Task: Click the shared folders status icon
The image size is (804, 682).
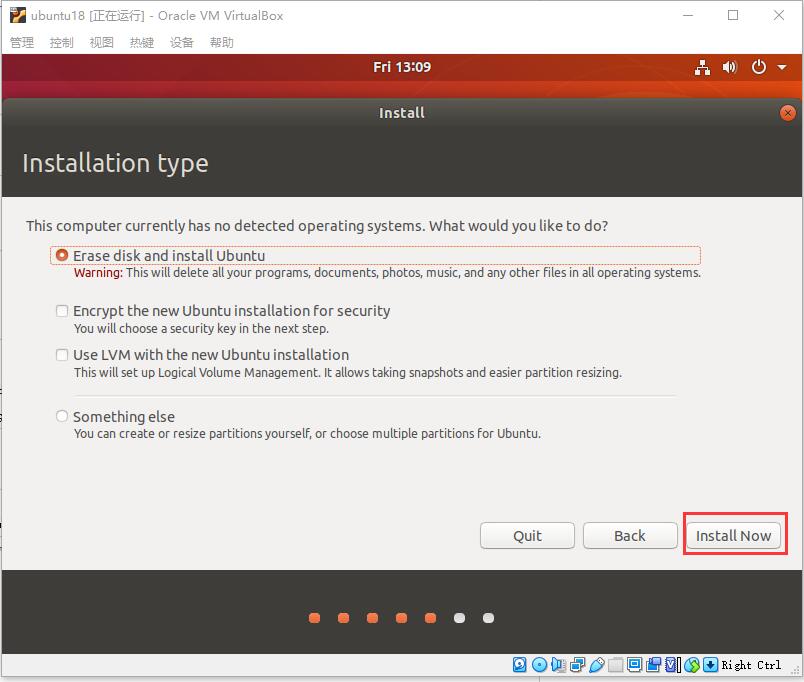Action: [x=616, y=665]
